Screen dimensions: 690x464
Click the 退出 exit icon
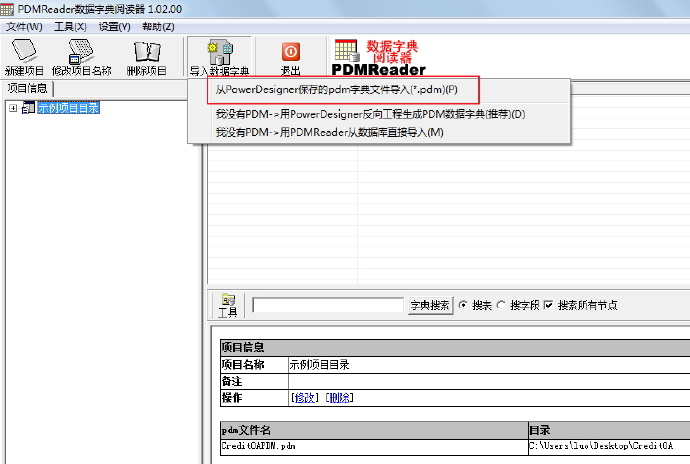290,57
